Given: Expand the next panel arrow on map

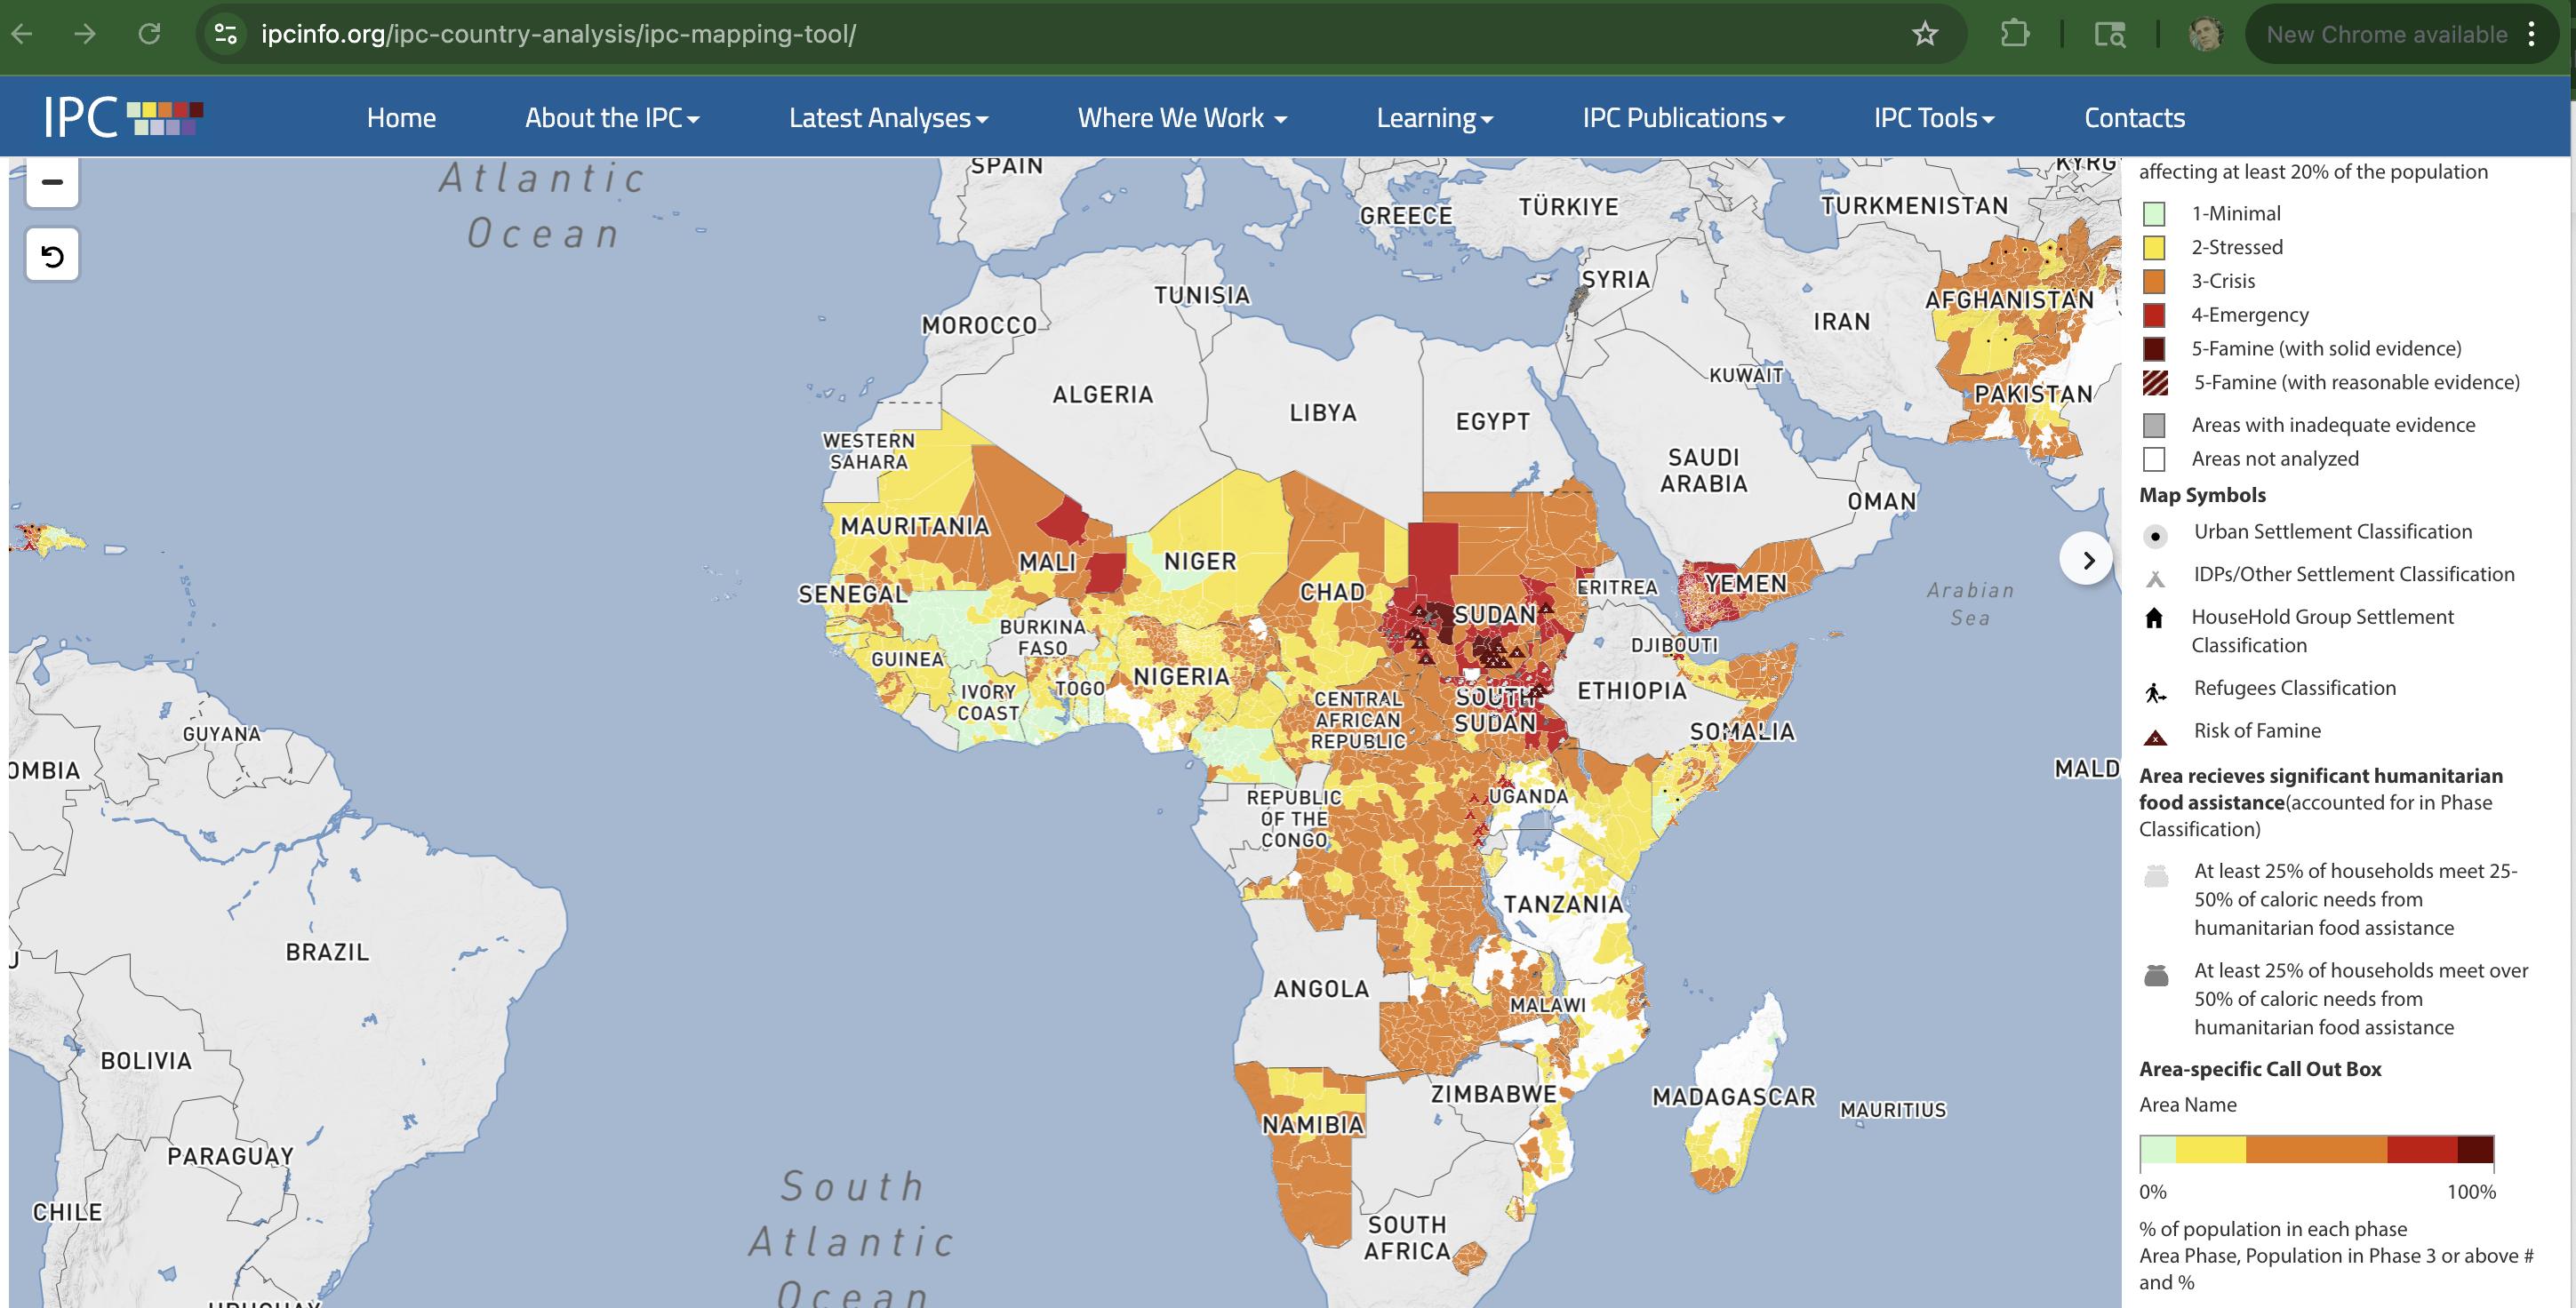Looking at the screenshot, I should coord(2087,560).
